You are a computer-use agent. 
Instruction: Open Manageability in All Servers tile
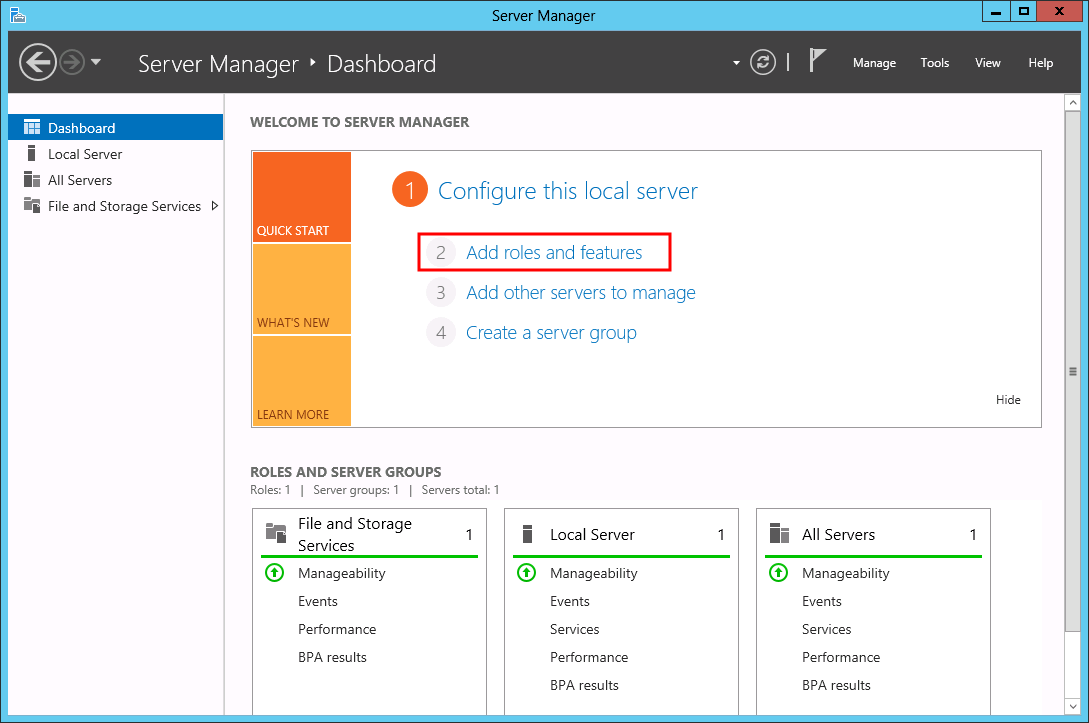click(x=846, y=573)
